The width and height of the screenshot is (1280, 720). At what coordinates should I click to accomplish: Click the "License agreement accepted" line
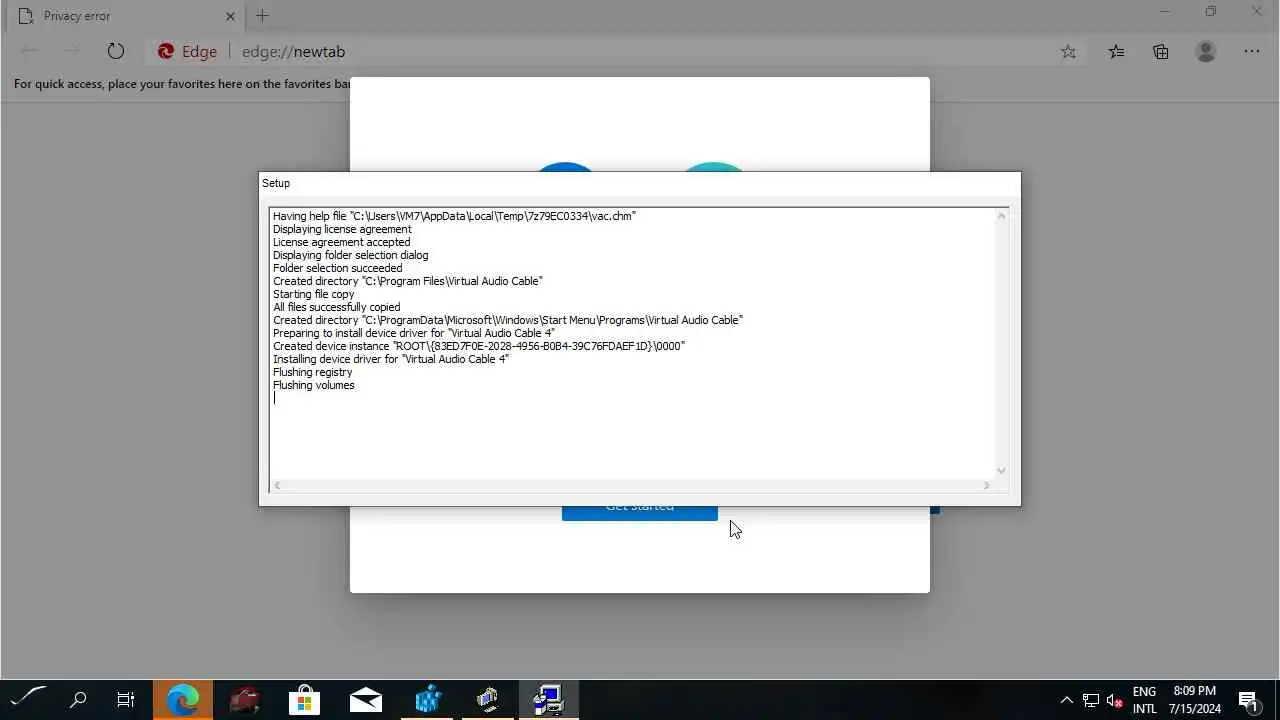342,242
